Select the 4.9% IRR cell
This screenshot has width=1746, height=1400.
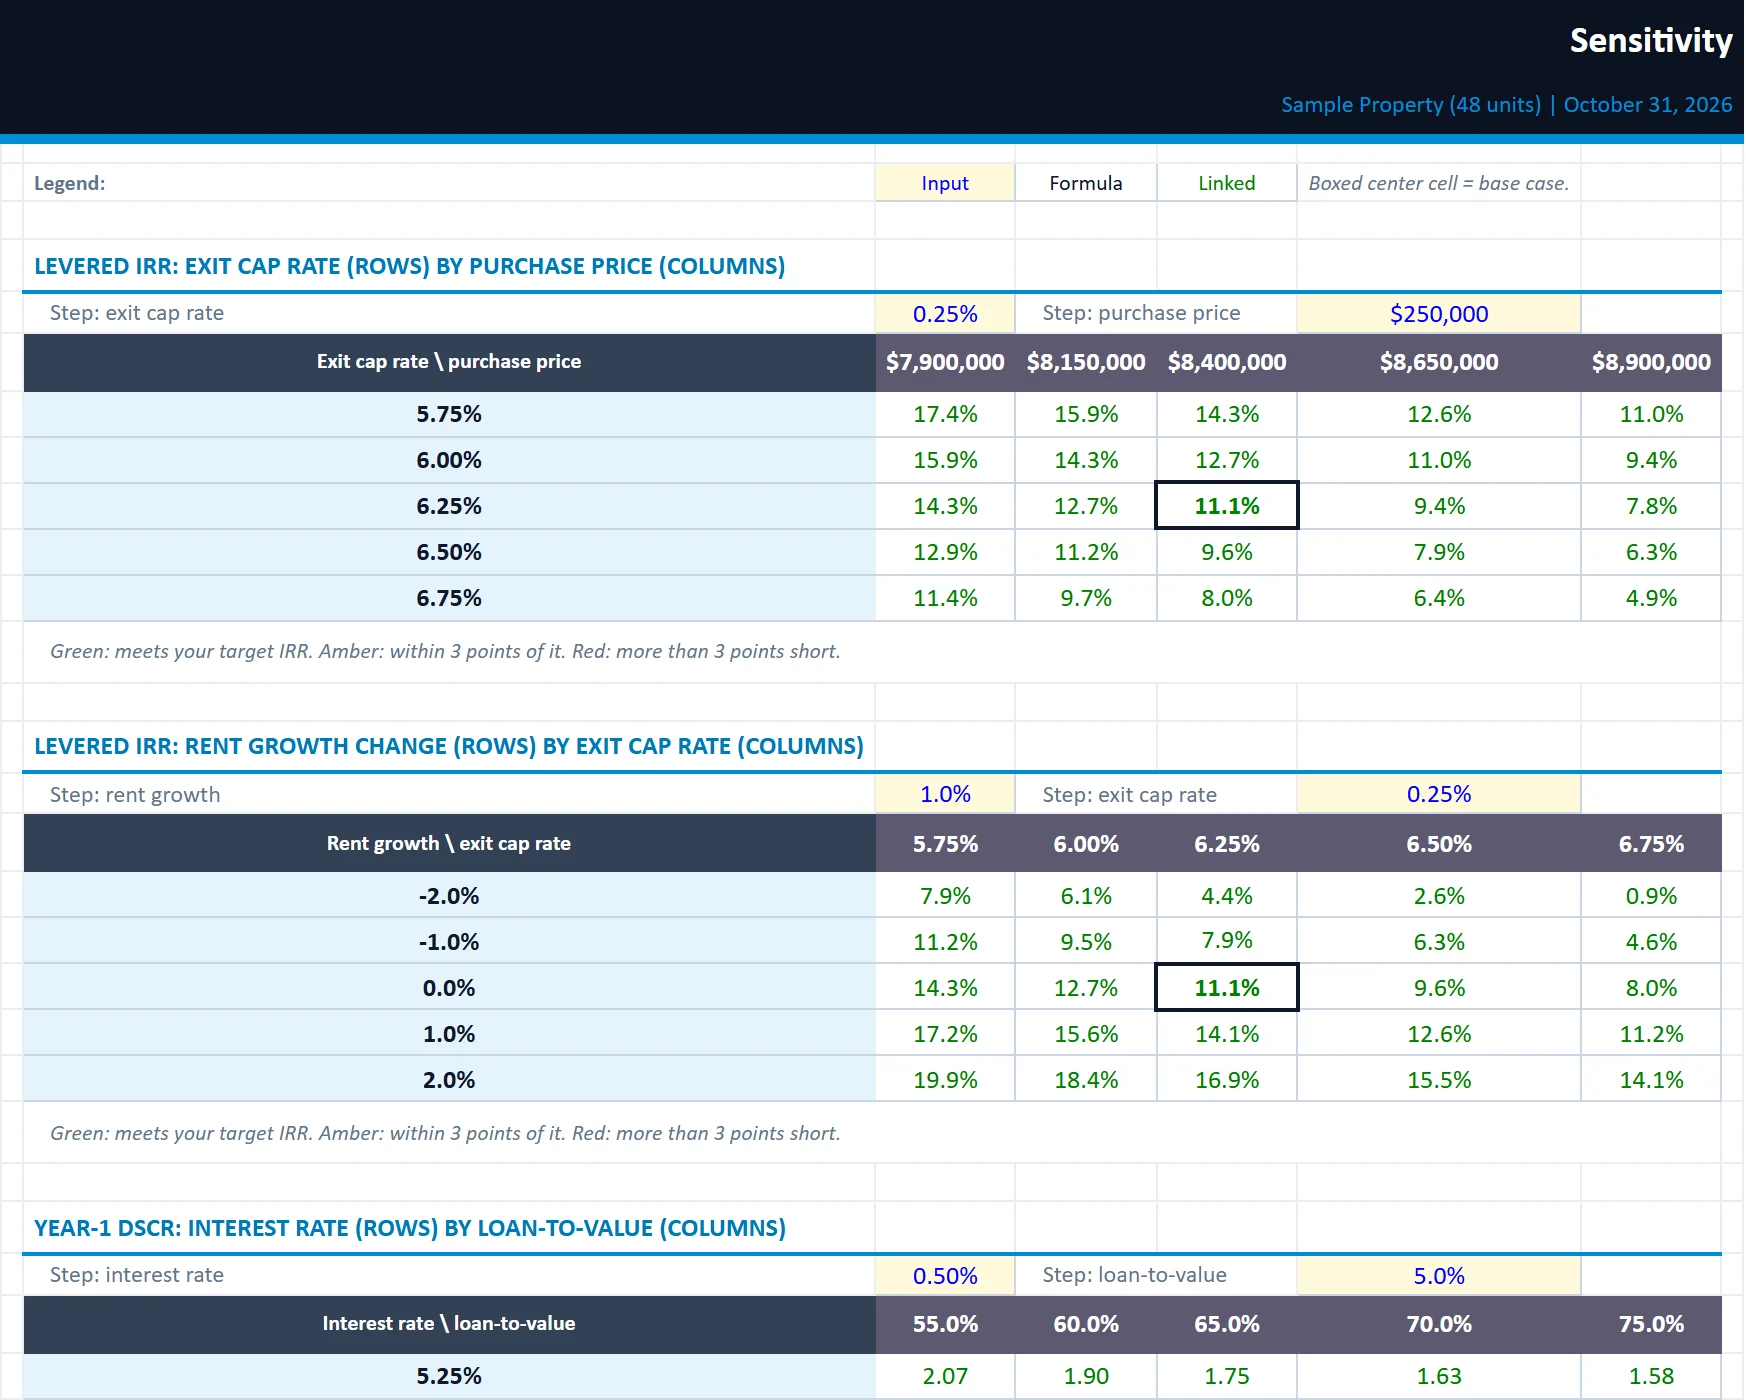(1651, 598)
